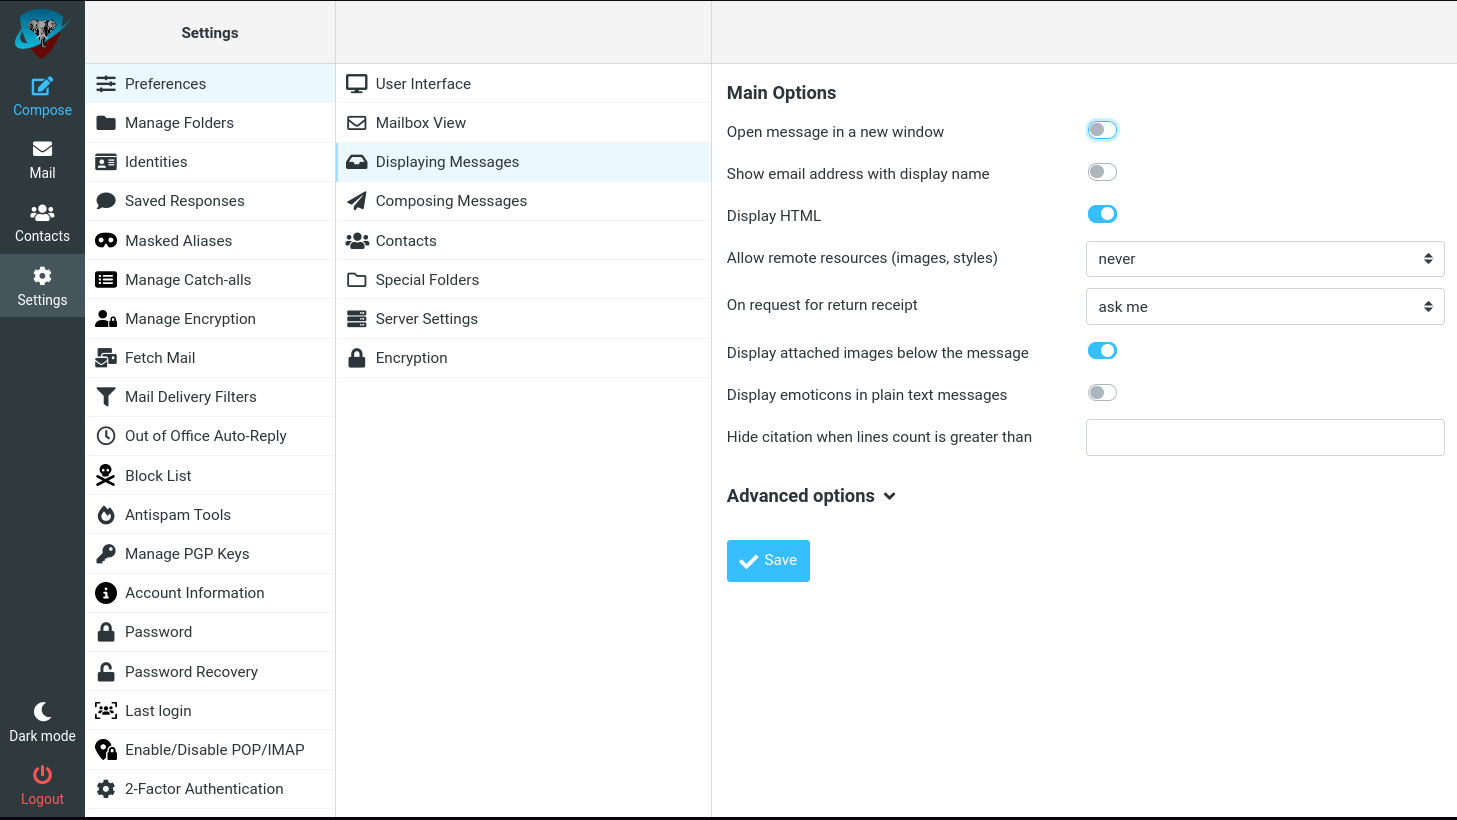Click the User Interface monitor icon
The width and height of the screenshot is (1457, 820).
pos(357,84)
